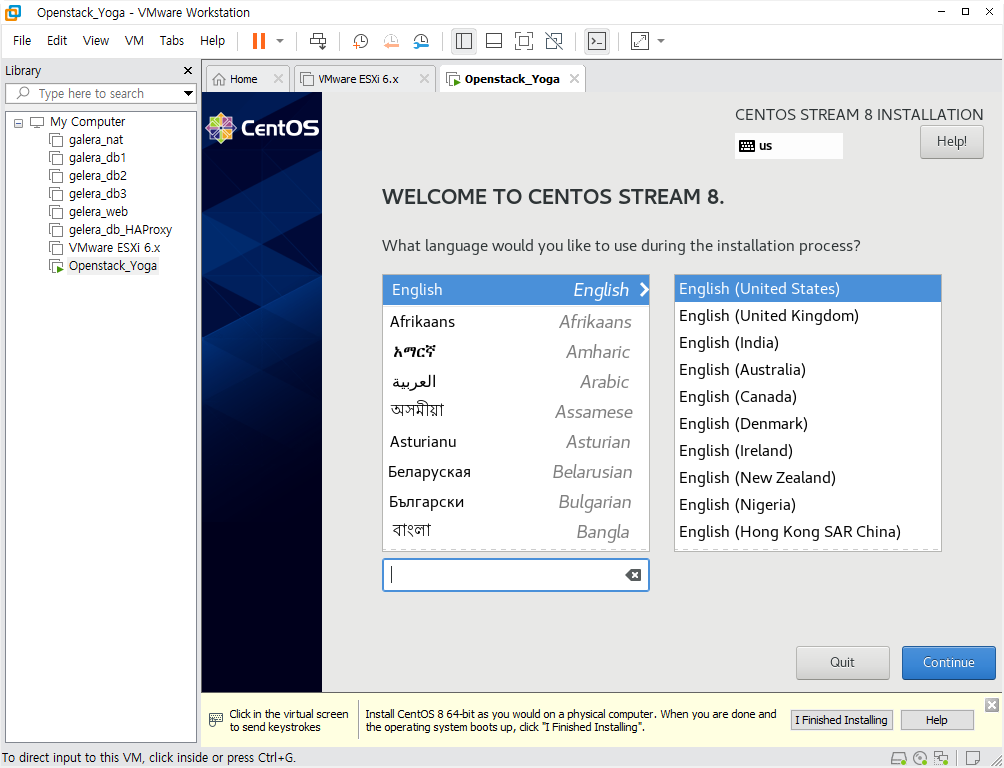Image resolution: width=1004 pixels, height=768 pixels.
Task: Click the Quit button
Action: tap(842, 662)
